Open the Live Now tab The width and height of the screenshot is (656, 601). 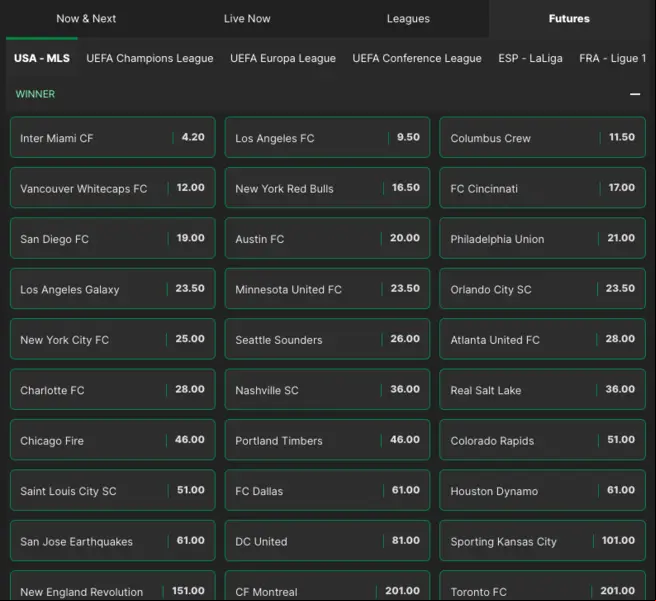(x=247, y=19)
